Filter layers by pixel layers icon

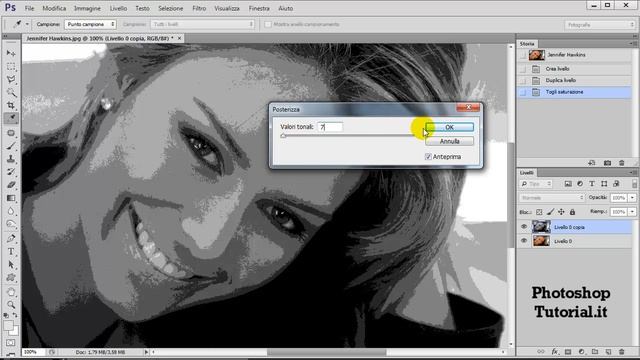coord(568,184)
